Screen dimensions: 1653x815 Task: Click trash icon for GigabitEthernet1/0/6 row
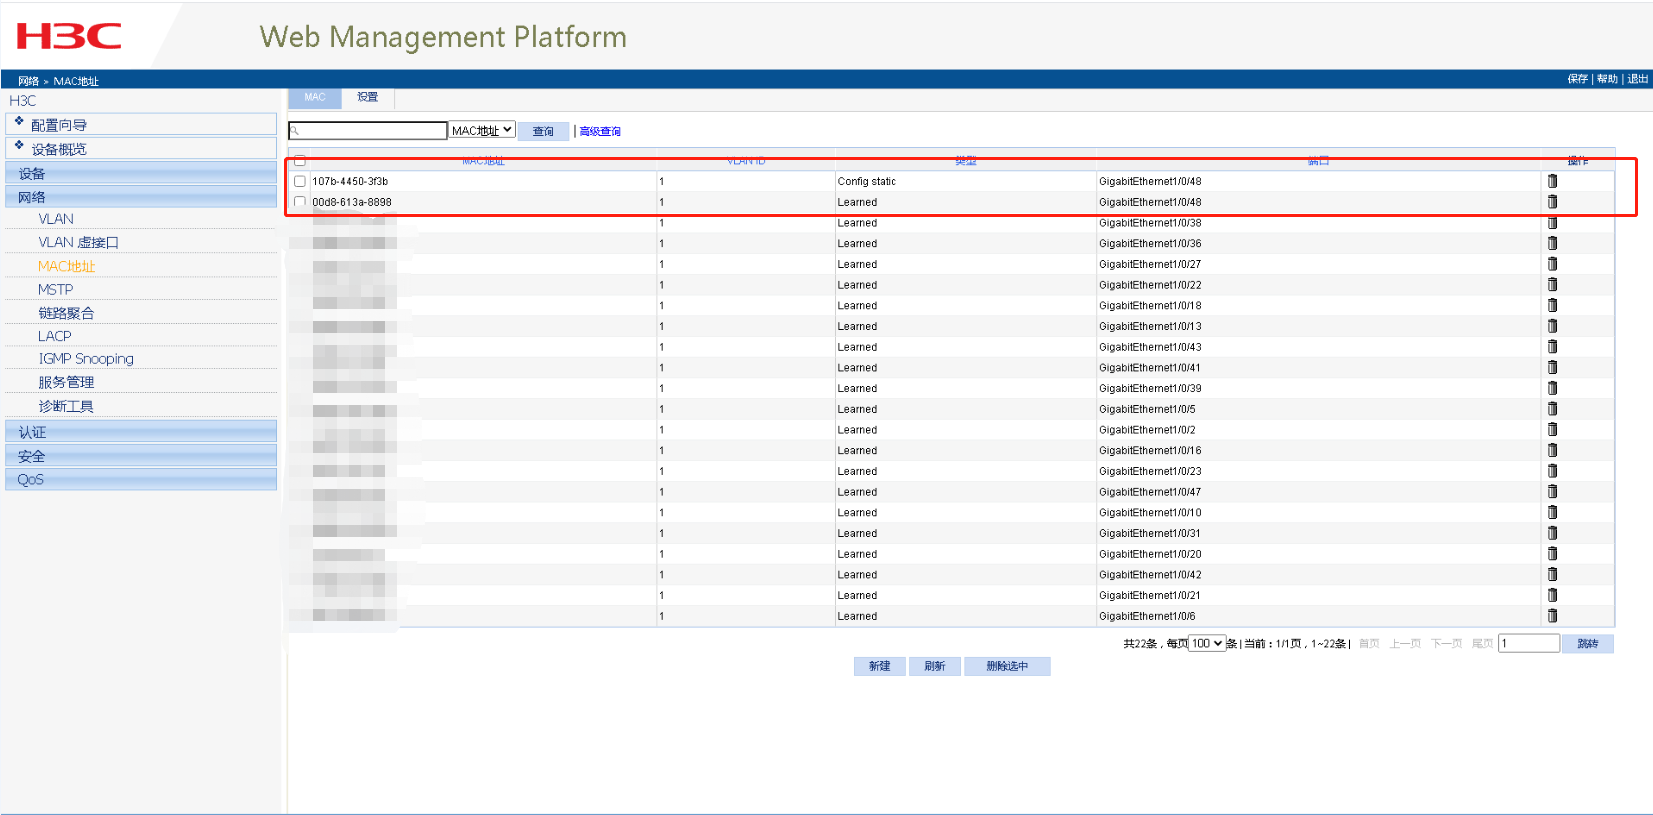[x=1552, y=616]
